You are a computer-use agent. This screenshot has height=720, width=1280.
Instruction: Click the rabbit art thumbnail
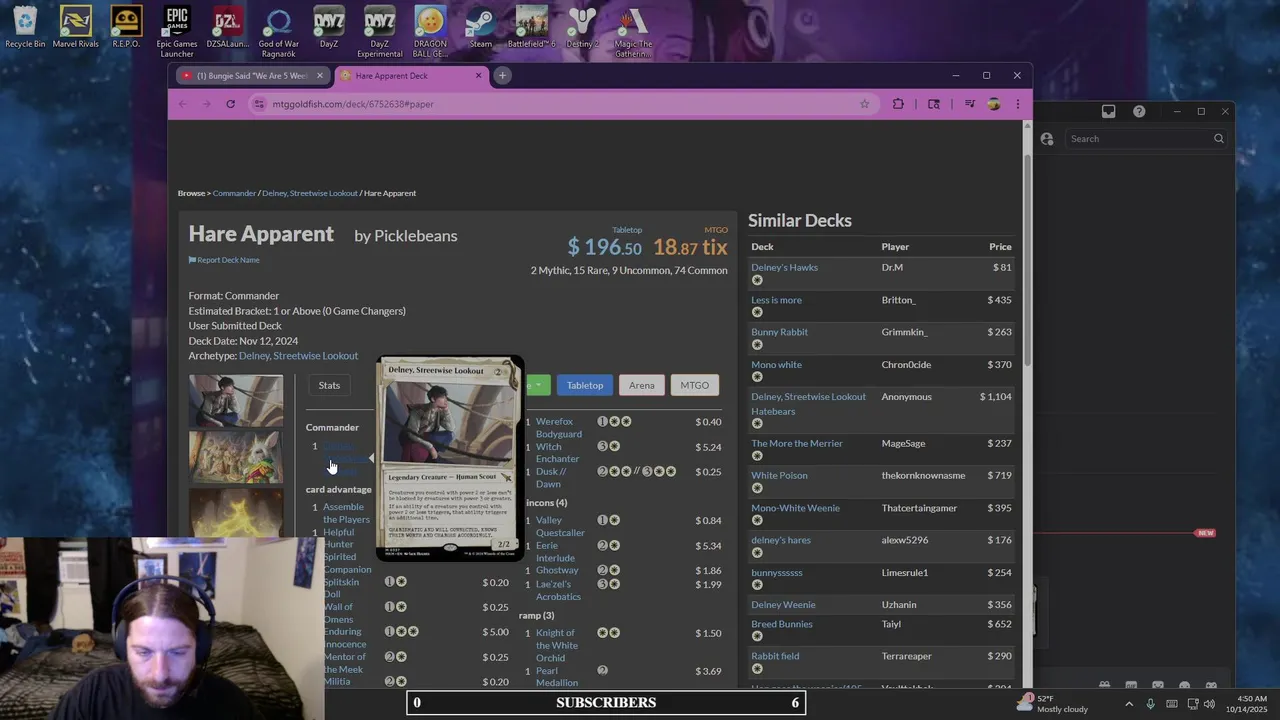[x=236, y=458]
